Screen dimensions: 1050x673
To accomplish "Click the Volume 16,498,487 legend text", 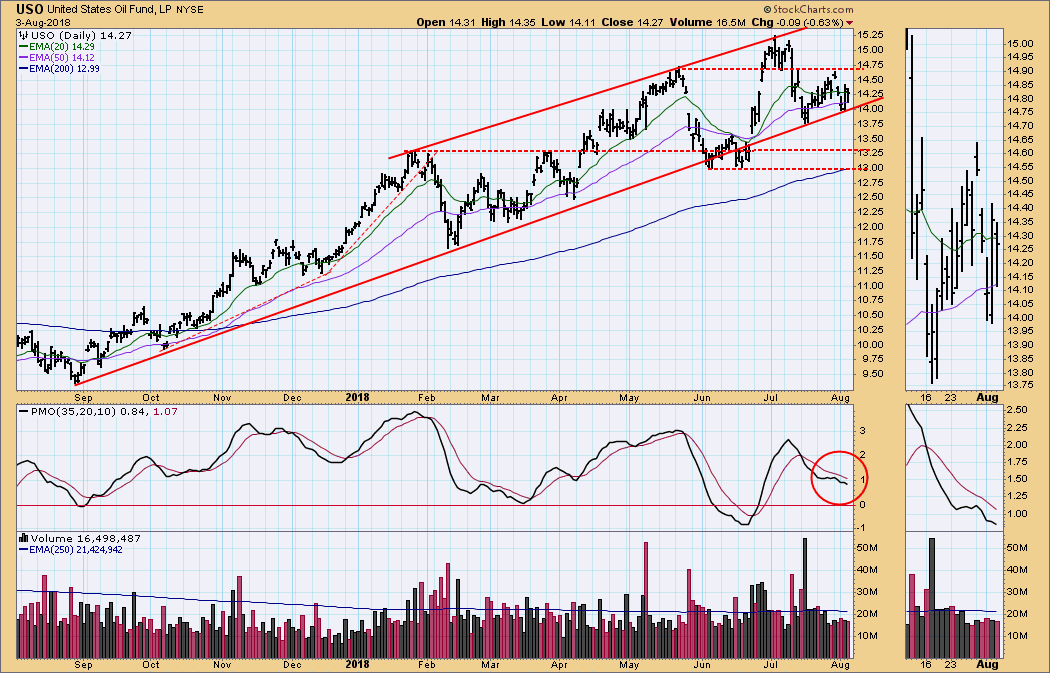I will [86, 538].
